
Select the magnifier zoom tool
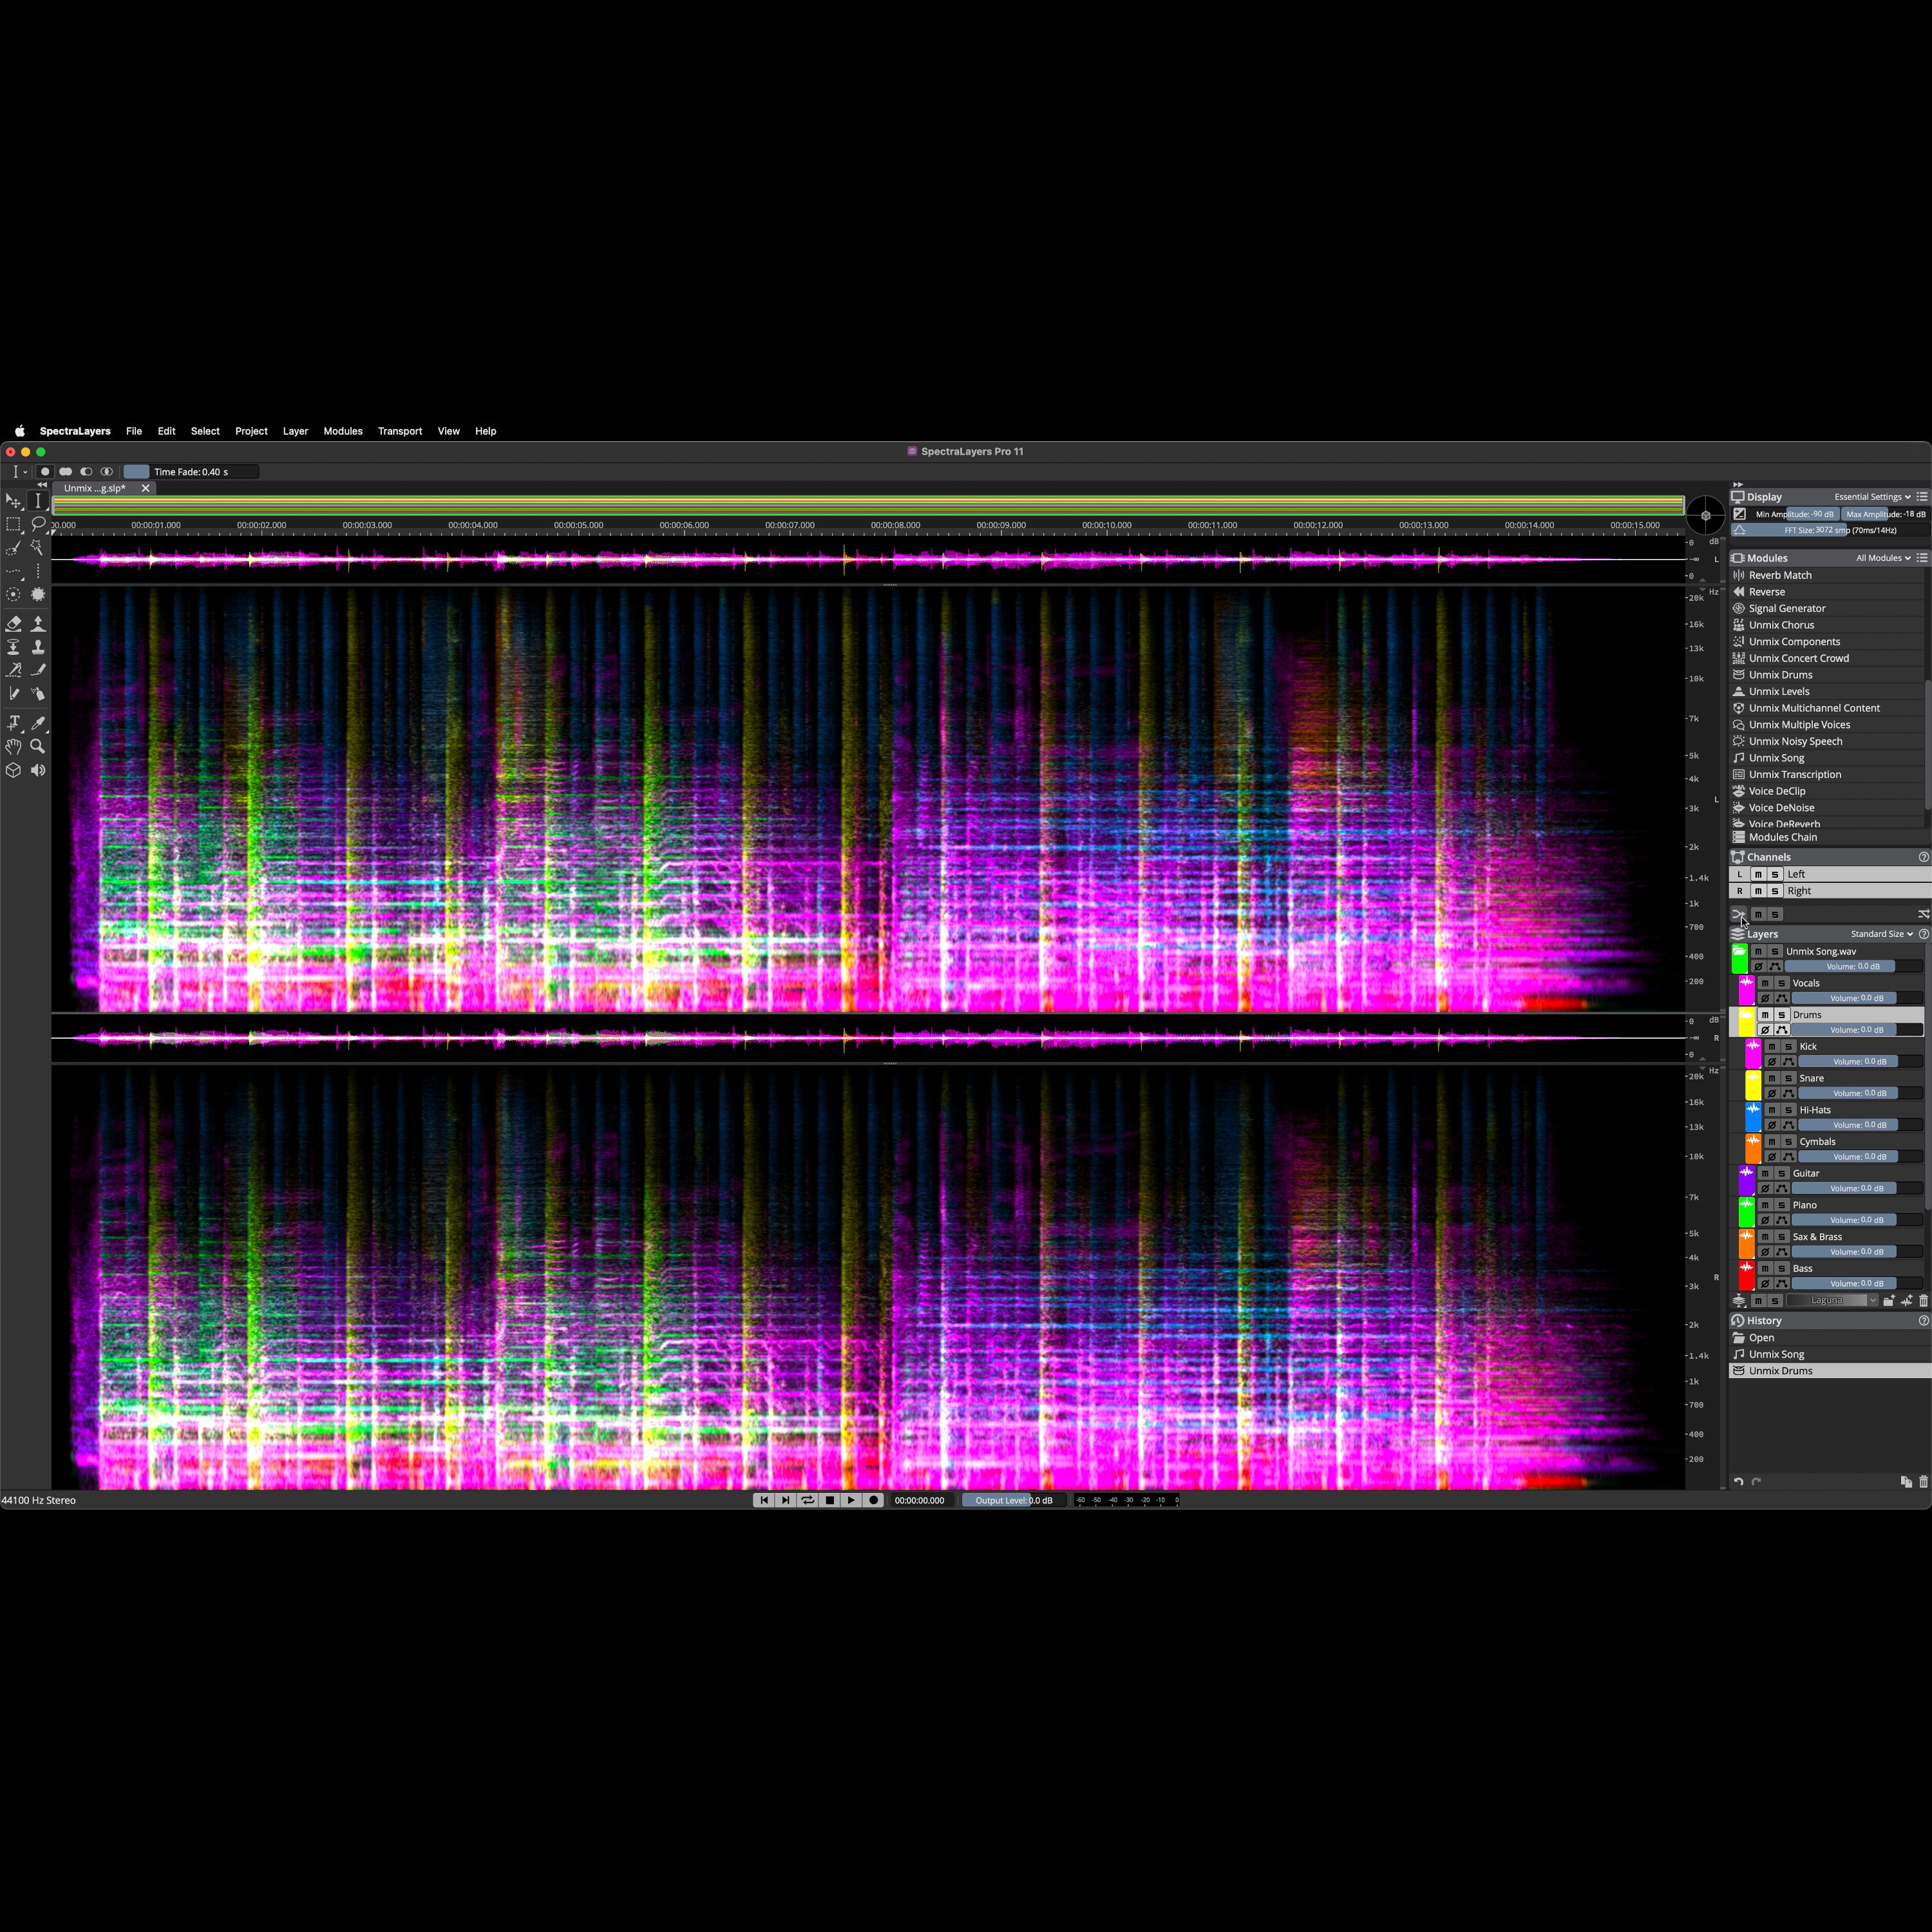38,746
